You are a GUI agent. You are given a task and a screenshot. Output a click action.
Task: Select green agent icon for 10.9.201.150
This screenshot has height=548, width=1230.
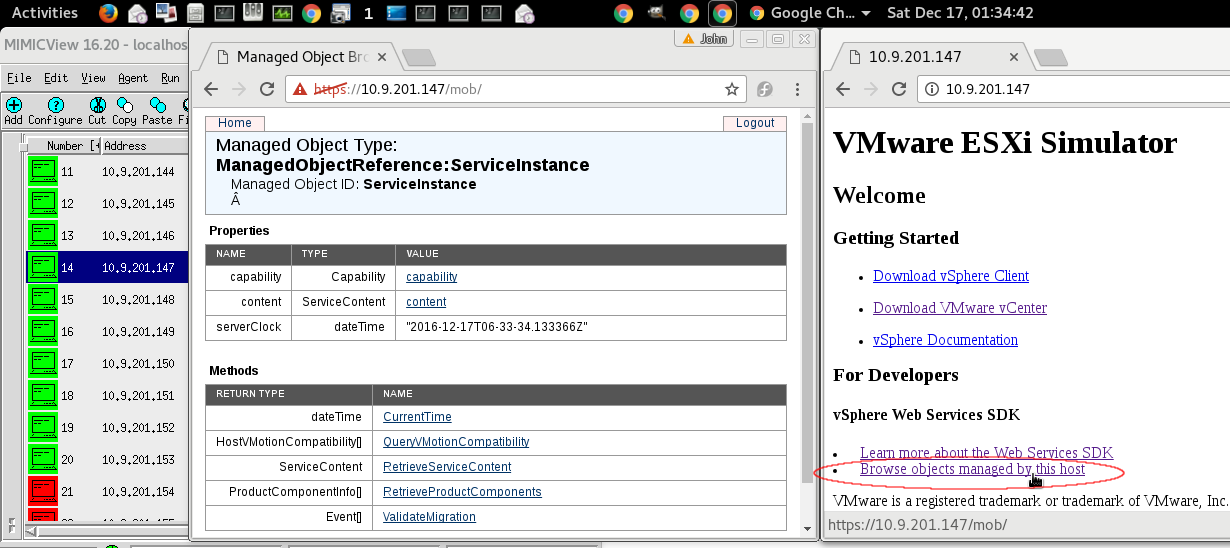[43, 364]
